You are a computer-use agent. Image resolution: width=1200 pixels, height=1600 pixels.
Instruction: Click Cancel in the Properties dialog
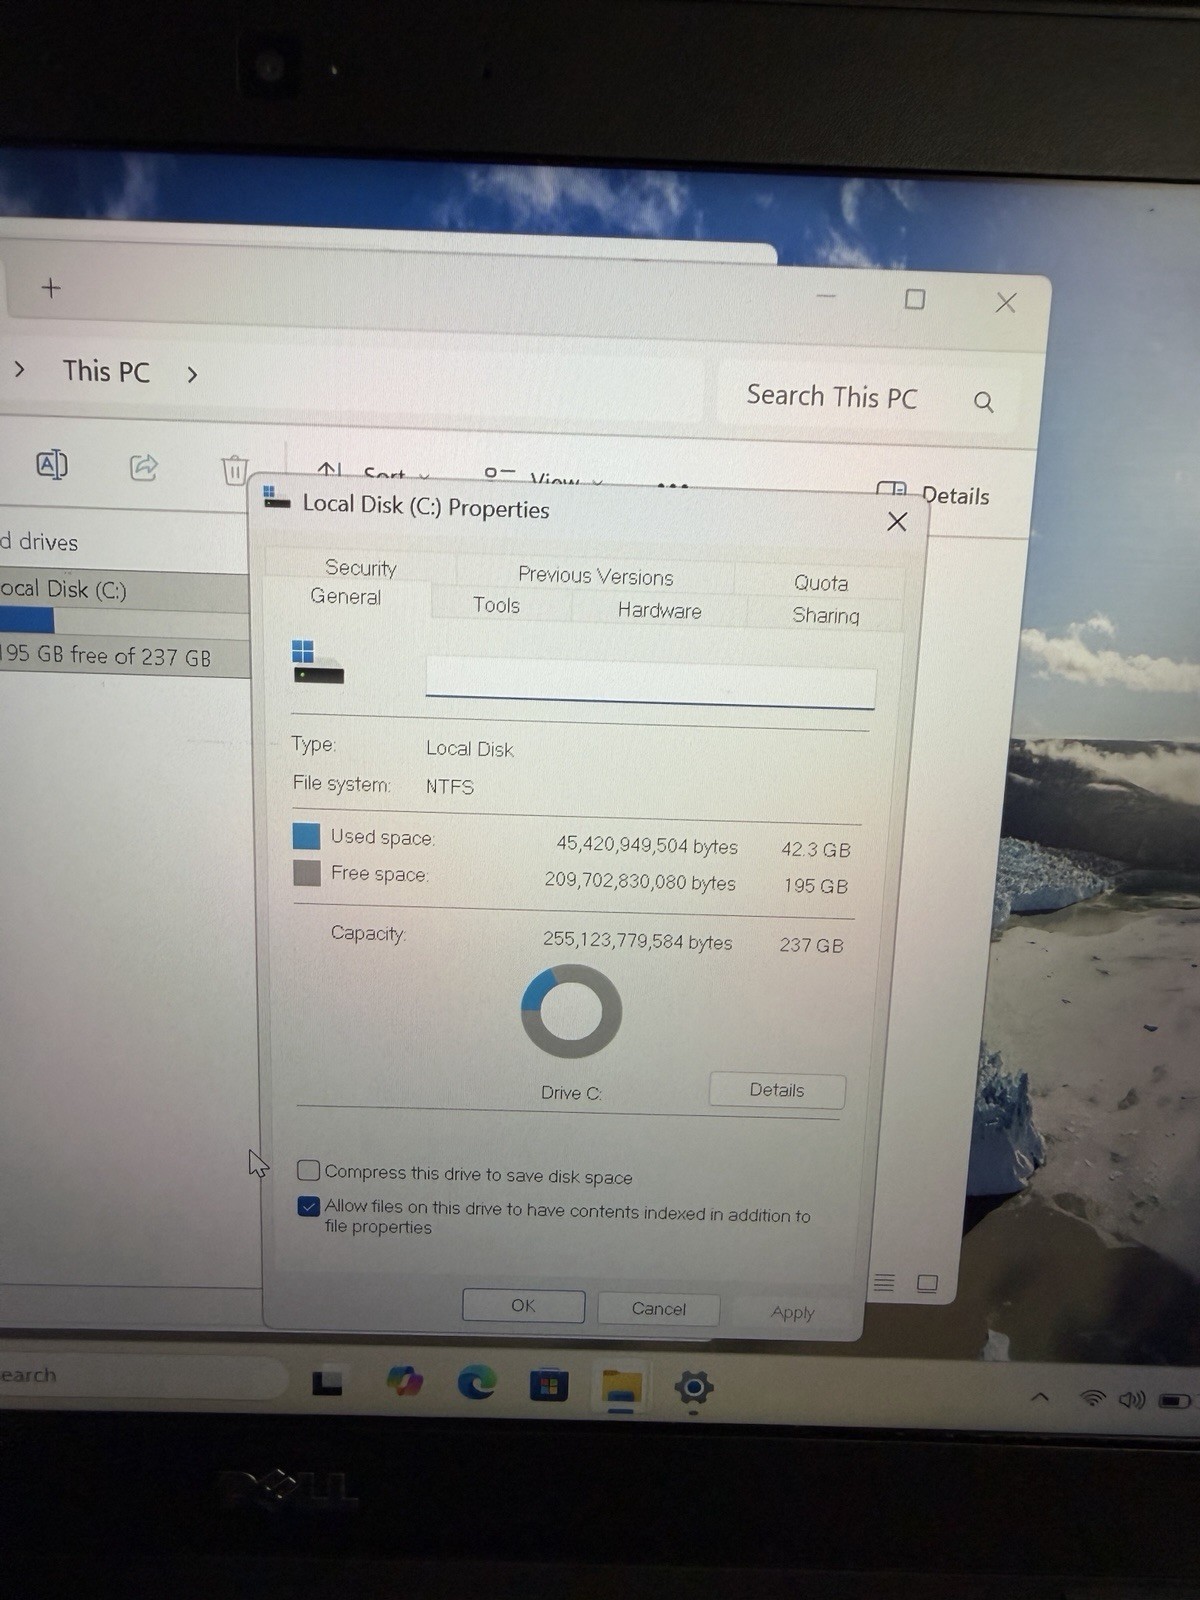point(658,1309)
